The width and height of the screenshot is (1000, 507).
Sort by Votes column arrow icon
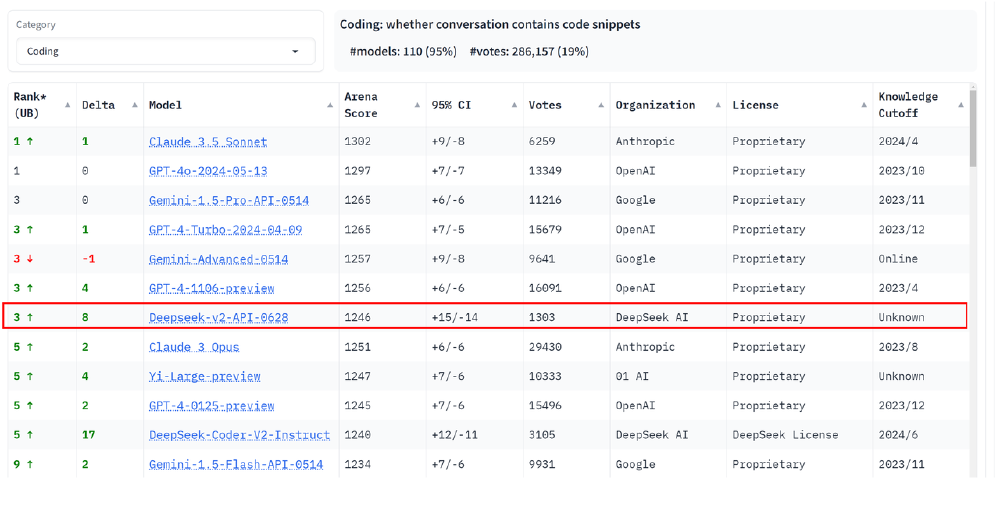[x=601, y=105]
